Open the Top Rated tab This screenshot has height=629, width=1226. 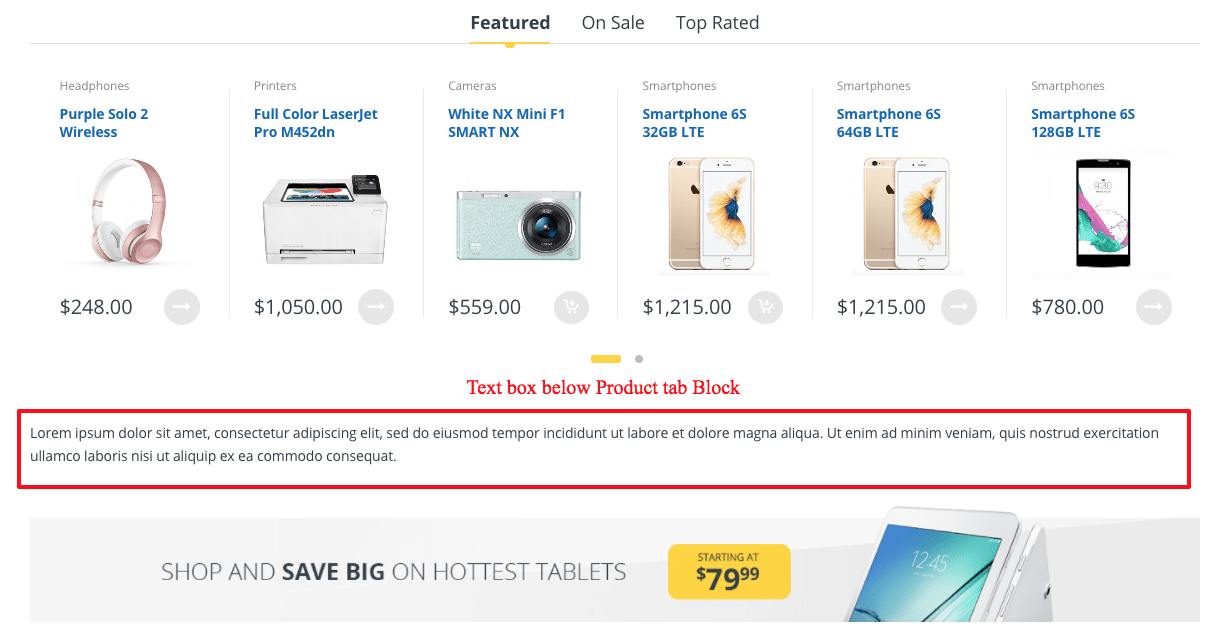point(717,23)
